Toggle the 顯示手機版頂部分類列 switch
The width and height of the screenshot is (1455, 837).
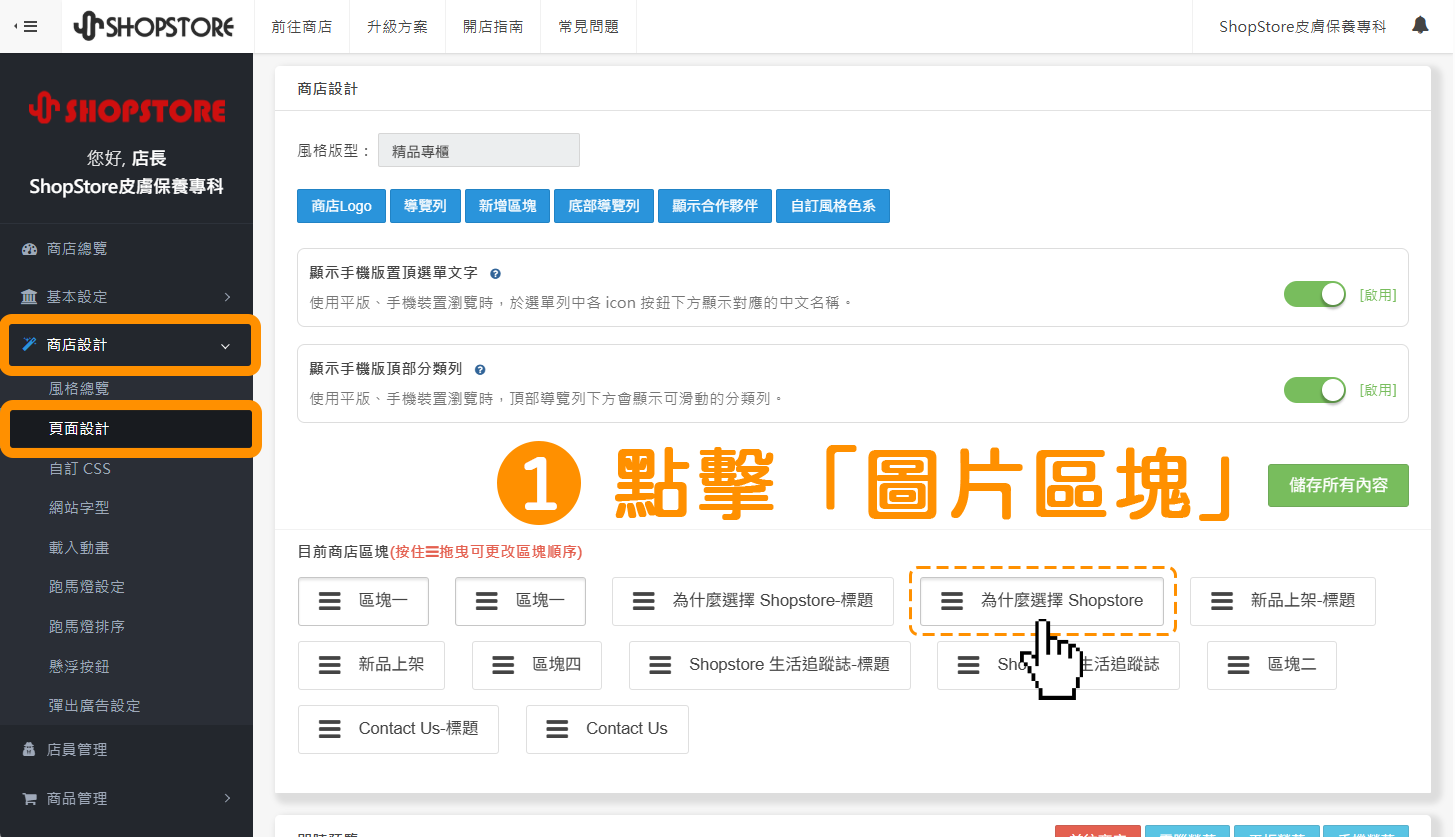[1314, 390]
